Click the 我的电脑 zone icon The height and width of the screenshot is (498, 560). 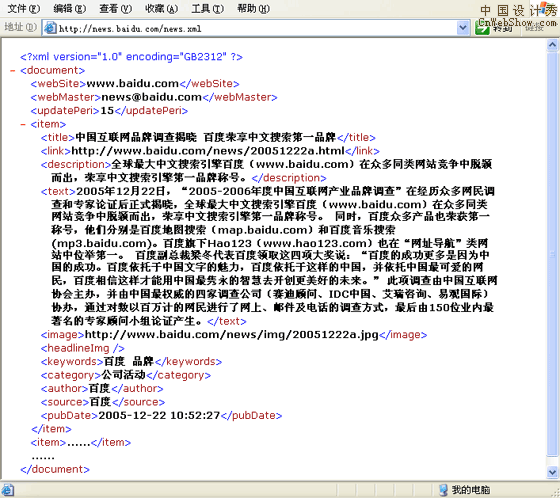tap(443, 490)
